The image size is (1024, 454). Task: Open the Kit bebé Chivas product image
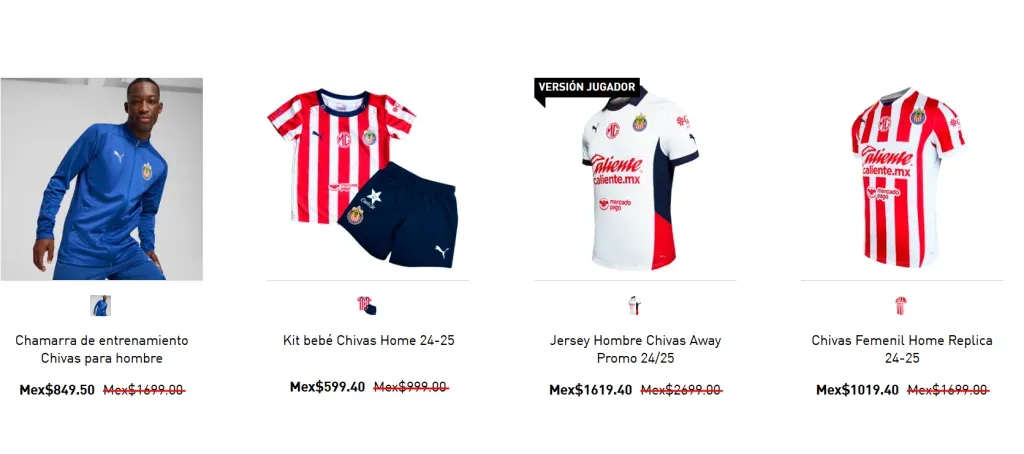point(368,179)
